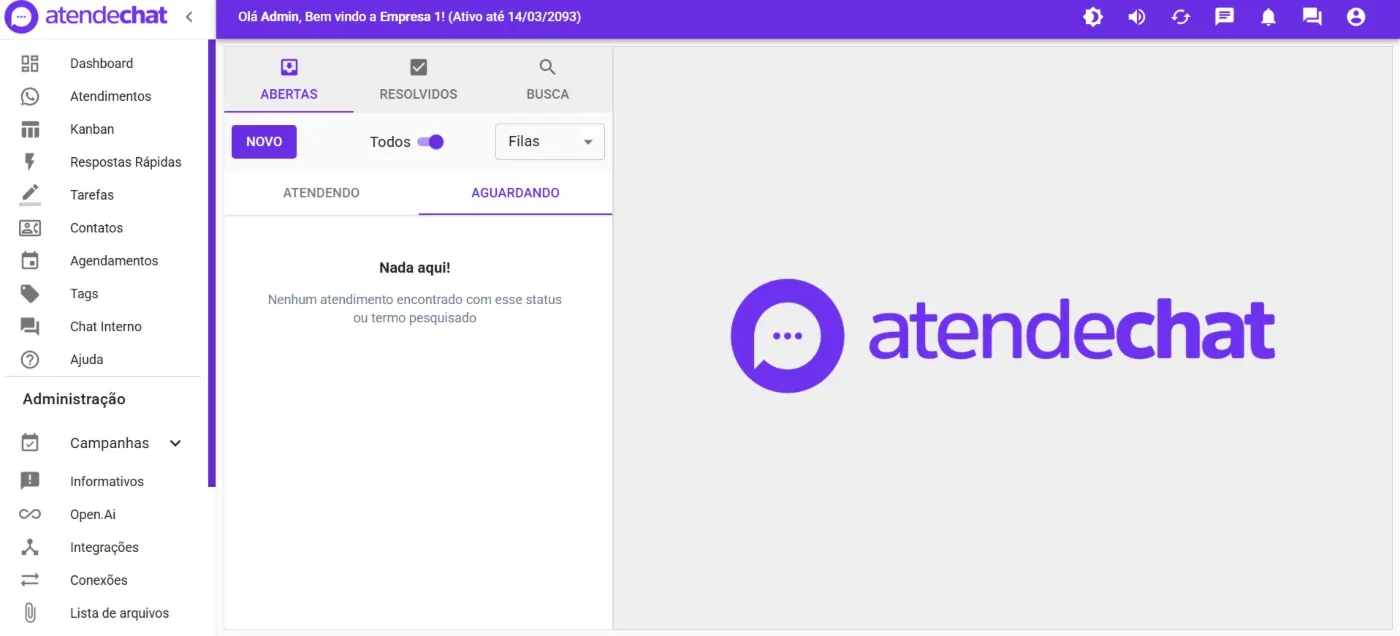Open the Filas dropdown

(550, 142)
